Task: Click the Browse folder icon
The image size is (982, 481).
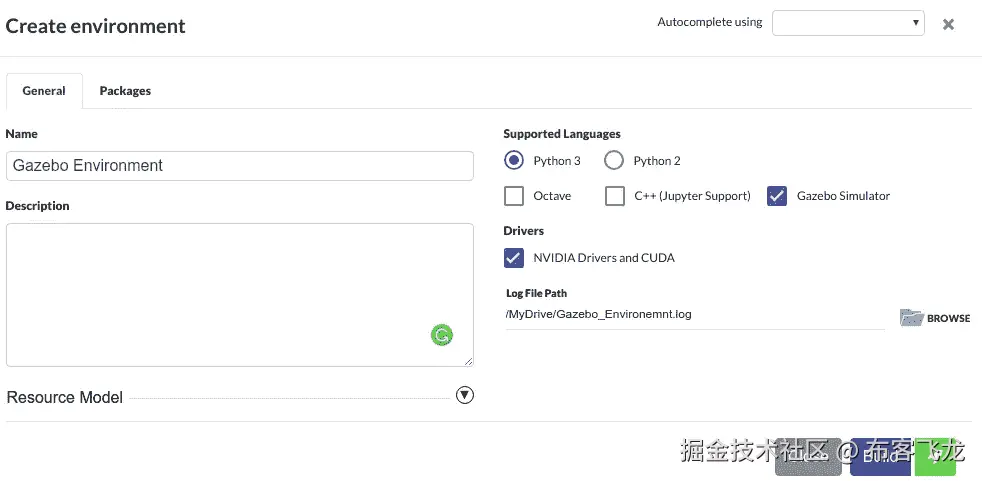Action: click(911, 318)
